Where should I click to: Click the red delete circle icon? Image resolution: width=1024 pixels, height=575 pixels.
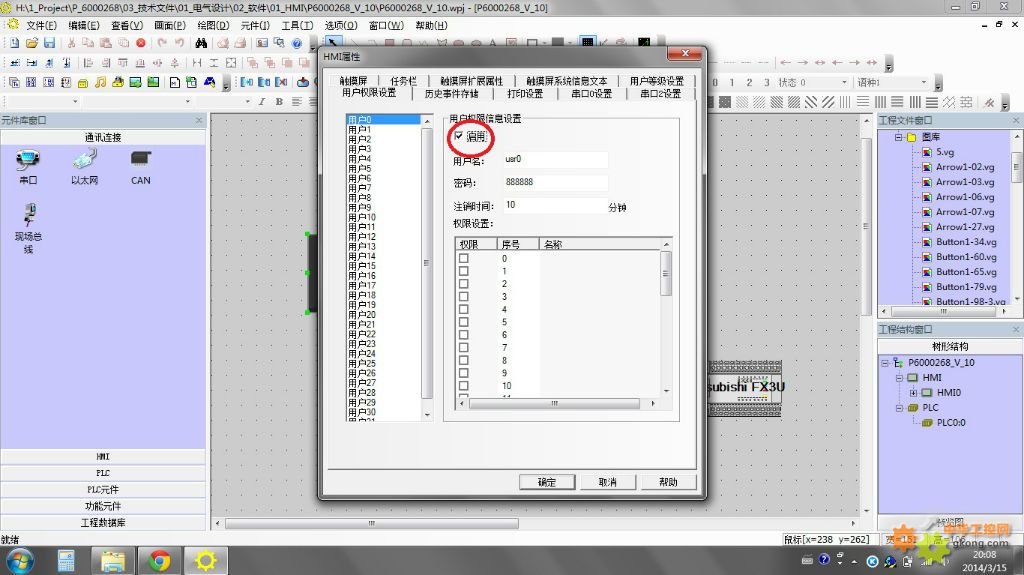point(141,43)
